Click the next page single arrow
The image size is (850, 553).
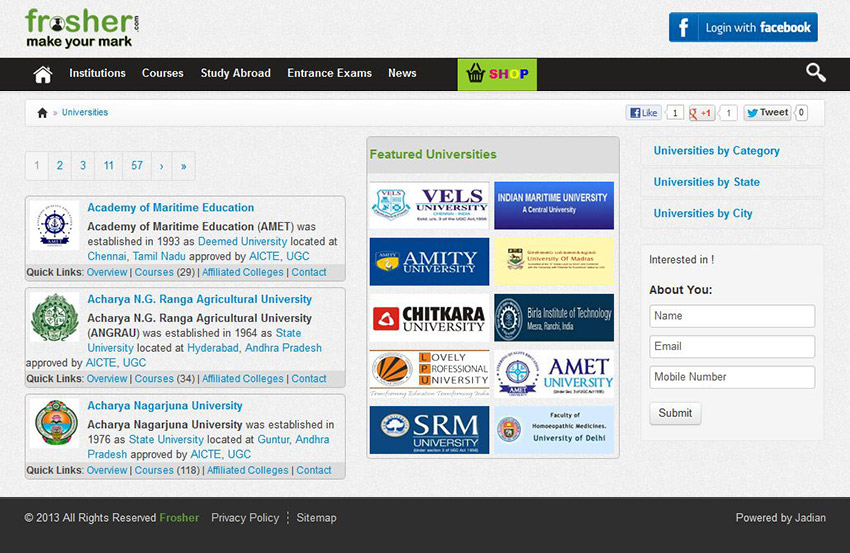(162, 166)
